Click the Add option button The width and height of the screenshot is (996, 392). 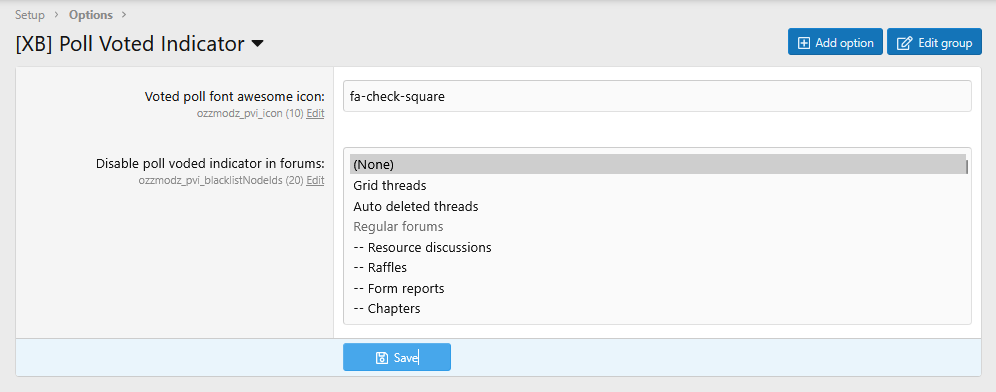(835, 42)
